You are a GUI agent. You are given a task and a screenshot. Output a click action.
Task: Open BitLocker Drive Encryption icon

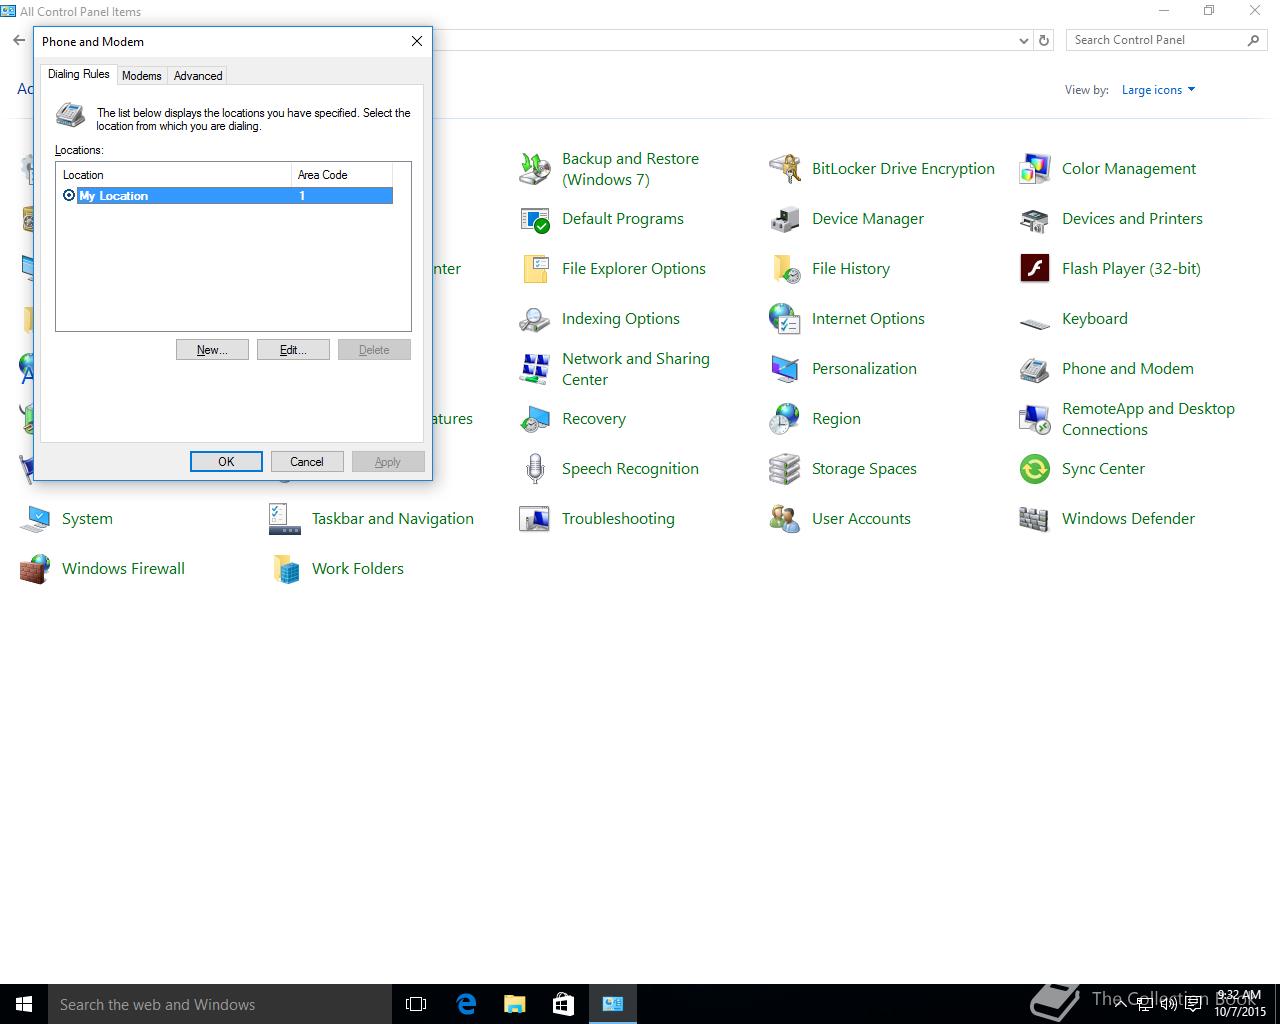pyautogui.click(x=785, y=169)
